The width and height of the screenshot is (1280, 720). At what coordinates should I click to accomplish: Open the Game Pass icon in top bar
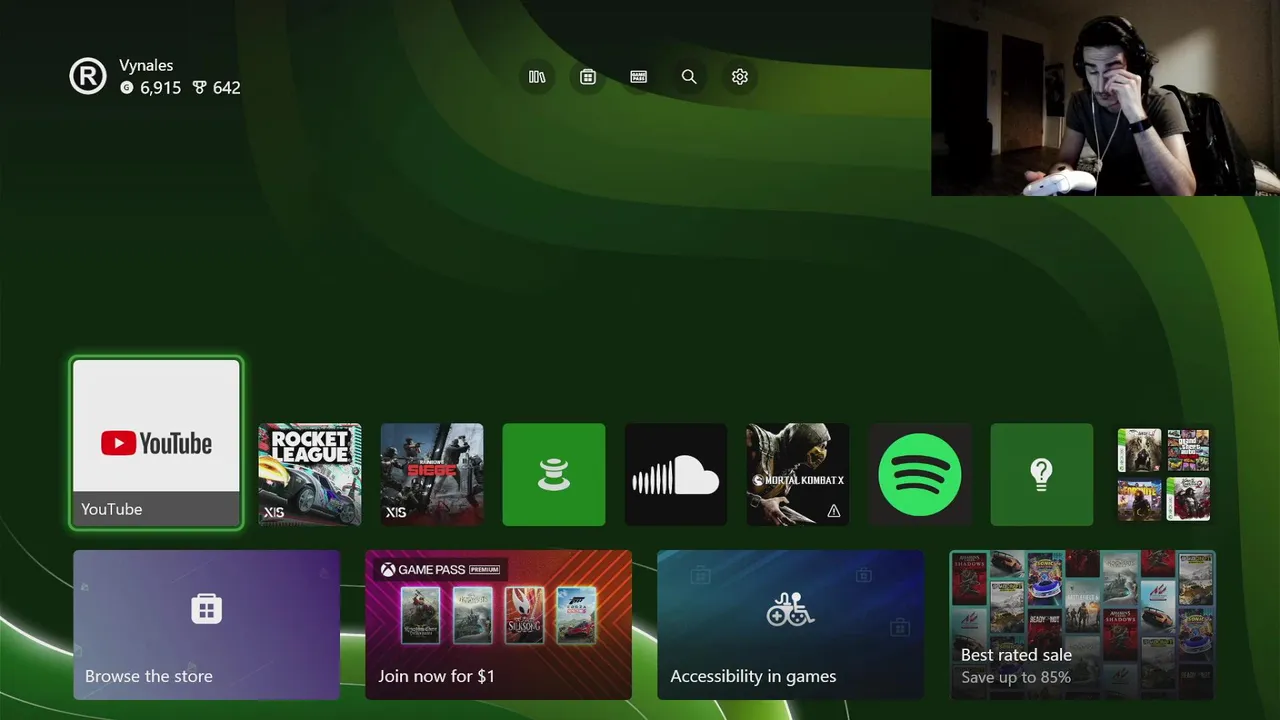(639, 77)
